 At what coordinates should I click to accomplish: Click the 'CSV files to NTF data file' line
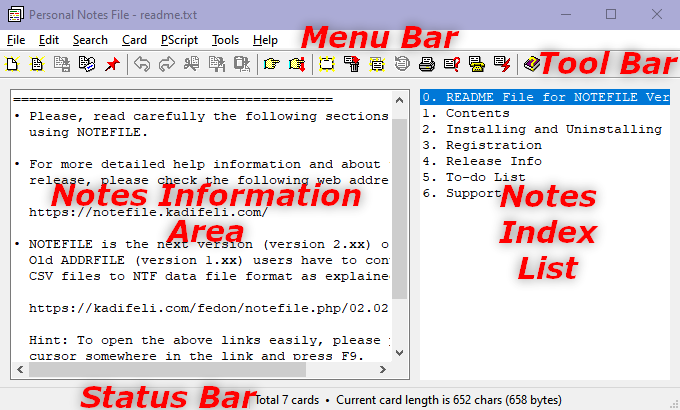point(209,276)
